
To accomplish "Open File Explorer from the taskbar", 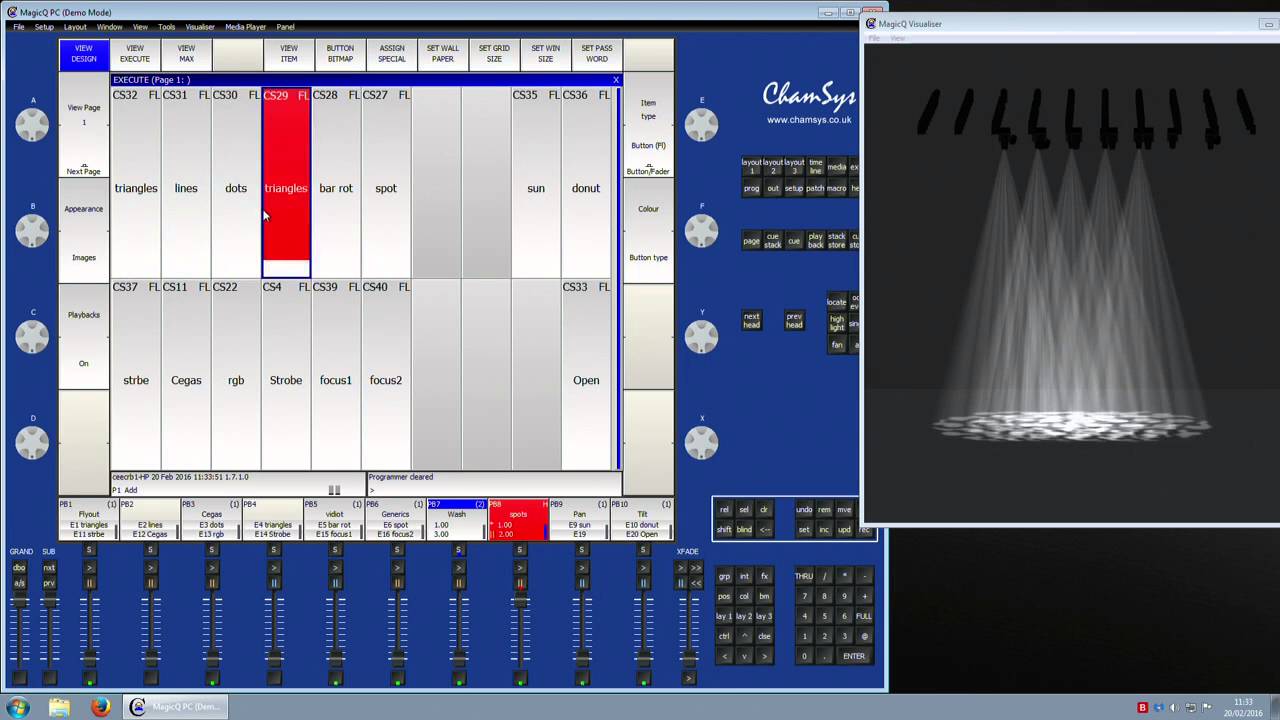I will (60, 707).
